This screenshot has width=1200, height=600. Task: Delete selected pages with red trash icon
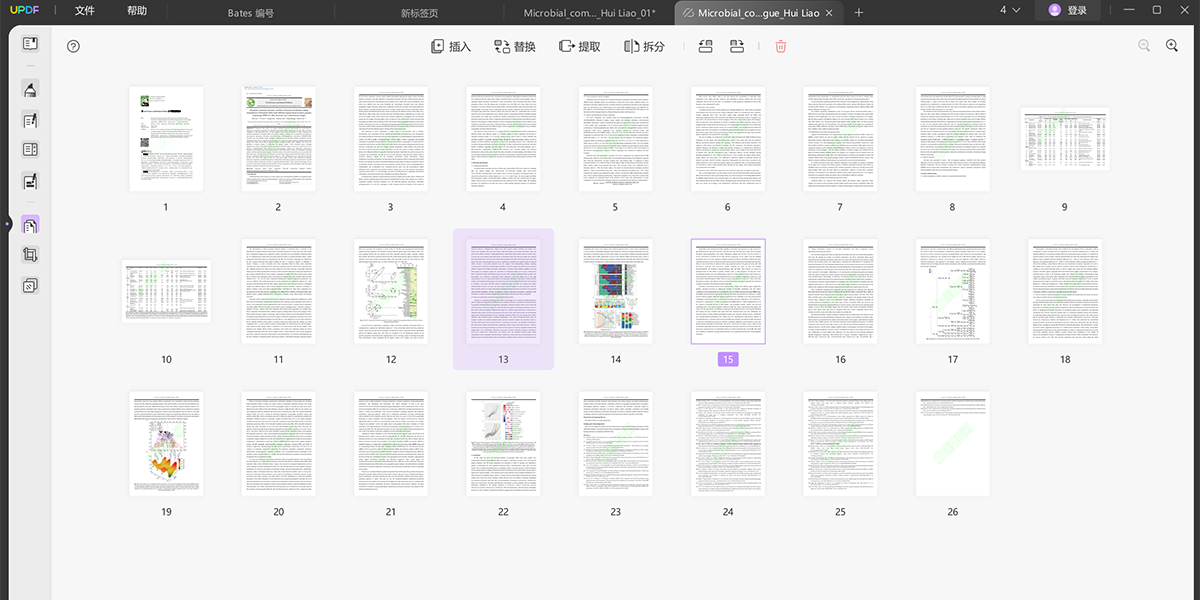coord(781,46)
